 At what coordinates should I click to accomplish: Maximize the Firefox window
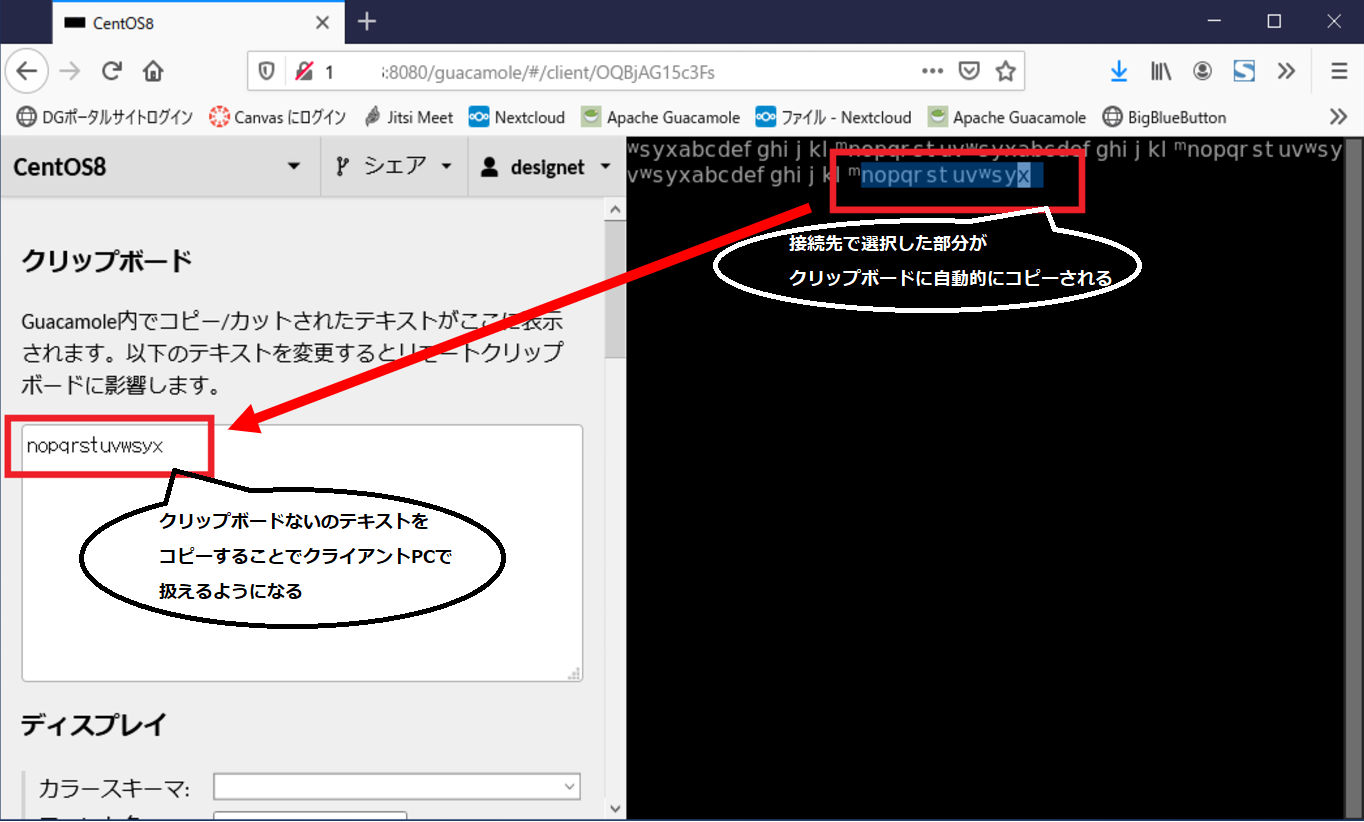[x=1274, y=21]
